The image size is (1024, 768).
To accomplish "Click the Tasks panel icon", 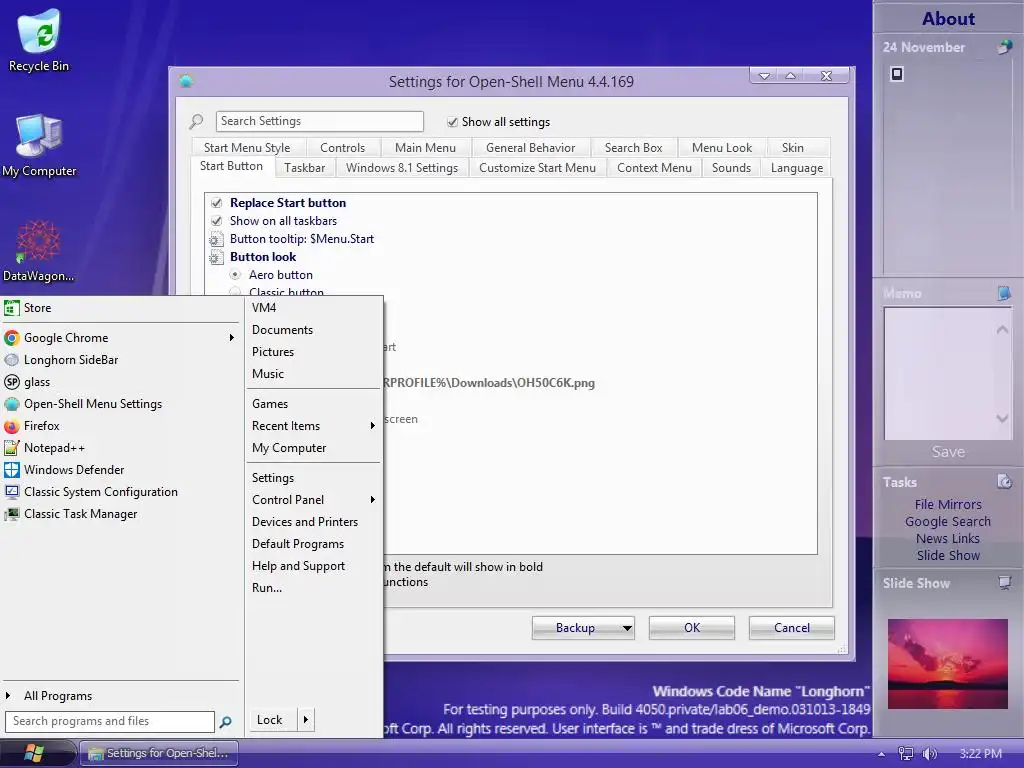I will tap(1004, 482).
